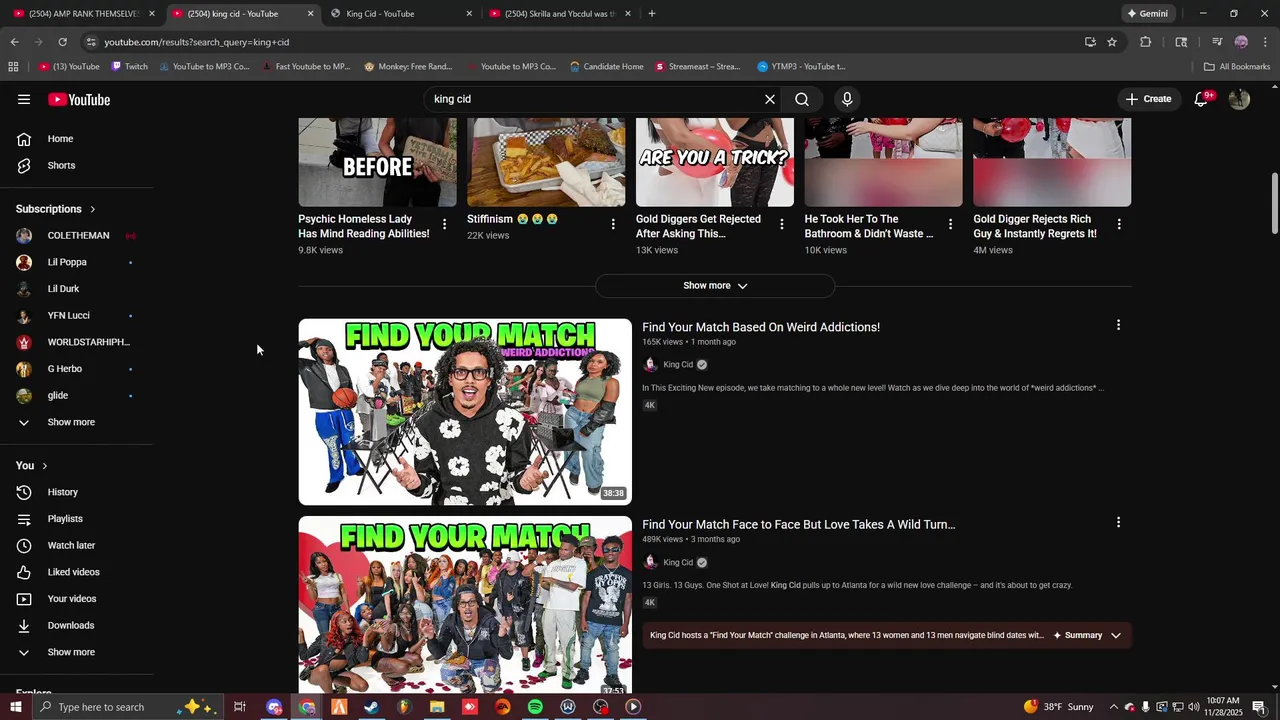Open options for He Took Her short
This screenshot has width=1280, height=720.
tap(951, 224)
